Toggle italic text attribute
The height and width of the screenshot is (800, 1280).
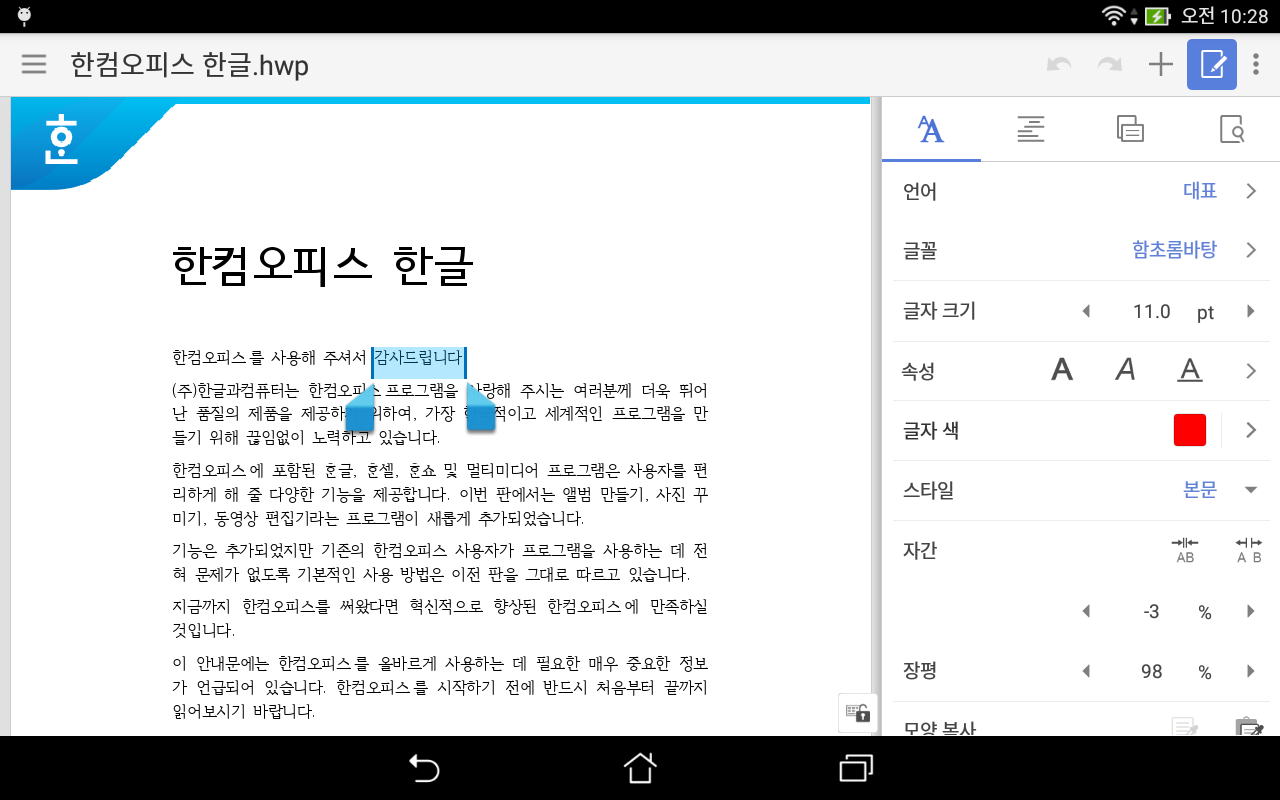coord(1126,371)
